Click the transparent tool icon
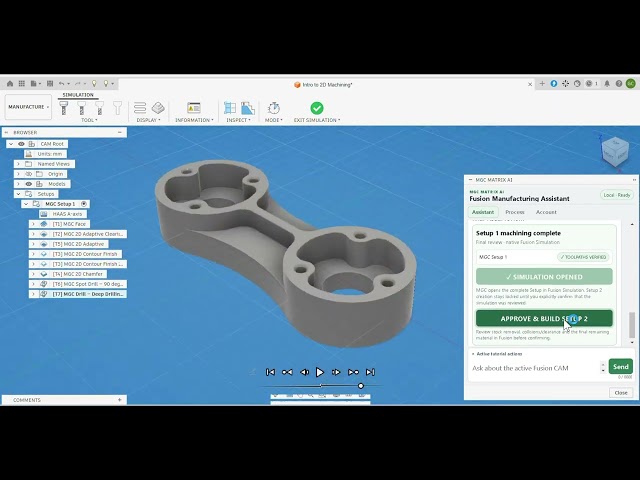 (117, 108)
